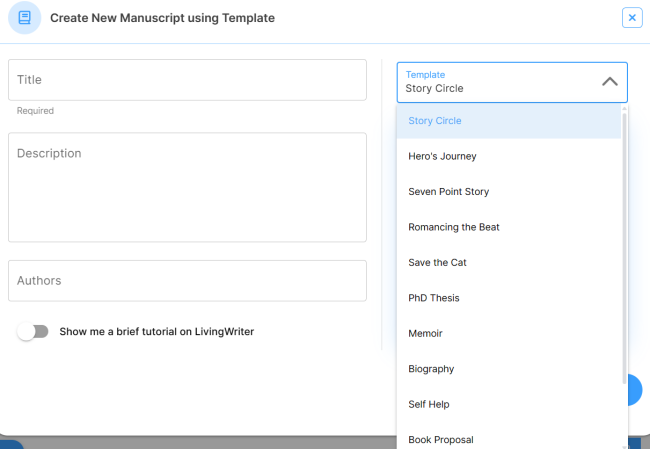Close the Create New Manuscript dialog

point(632,18)
